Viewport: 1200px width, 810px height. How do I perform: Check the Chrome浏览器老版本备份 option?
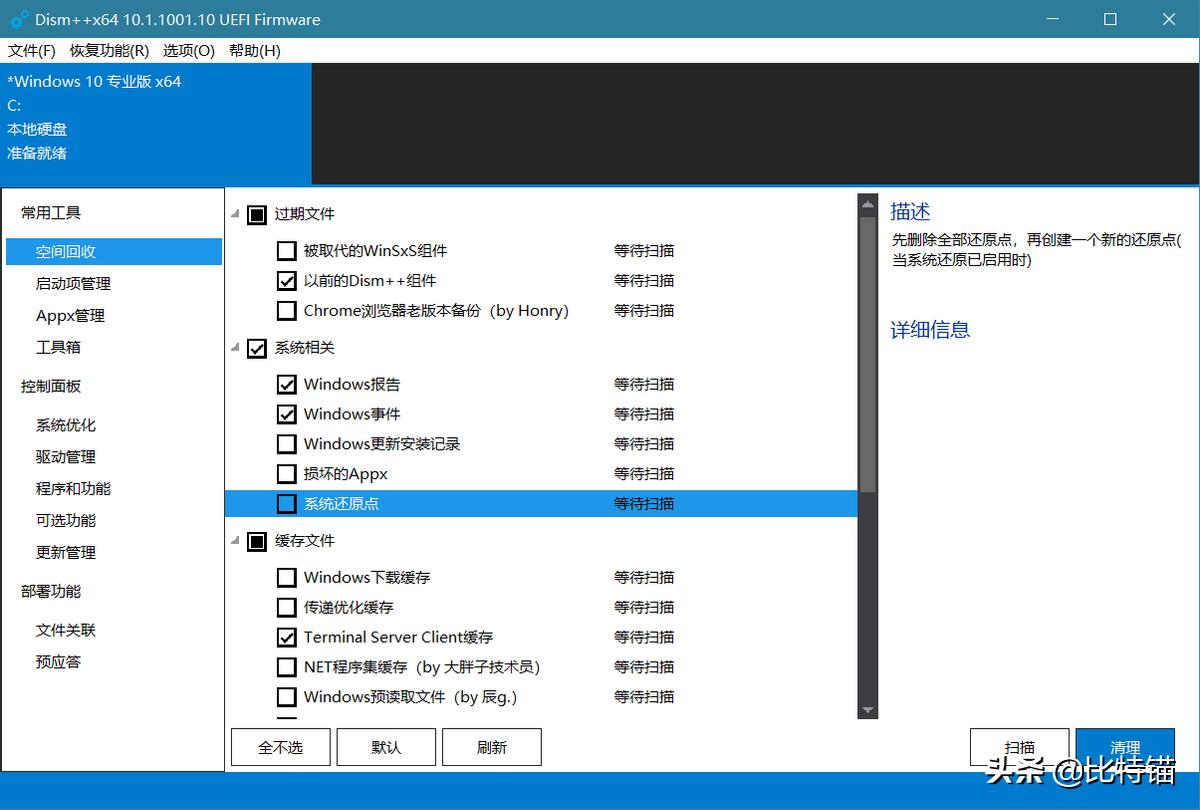tap(287, 311)
